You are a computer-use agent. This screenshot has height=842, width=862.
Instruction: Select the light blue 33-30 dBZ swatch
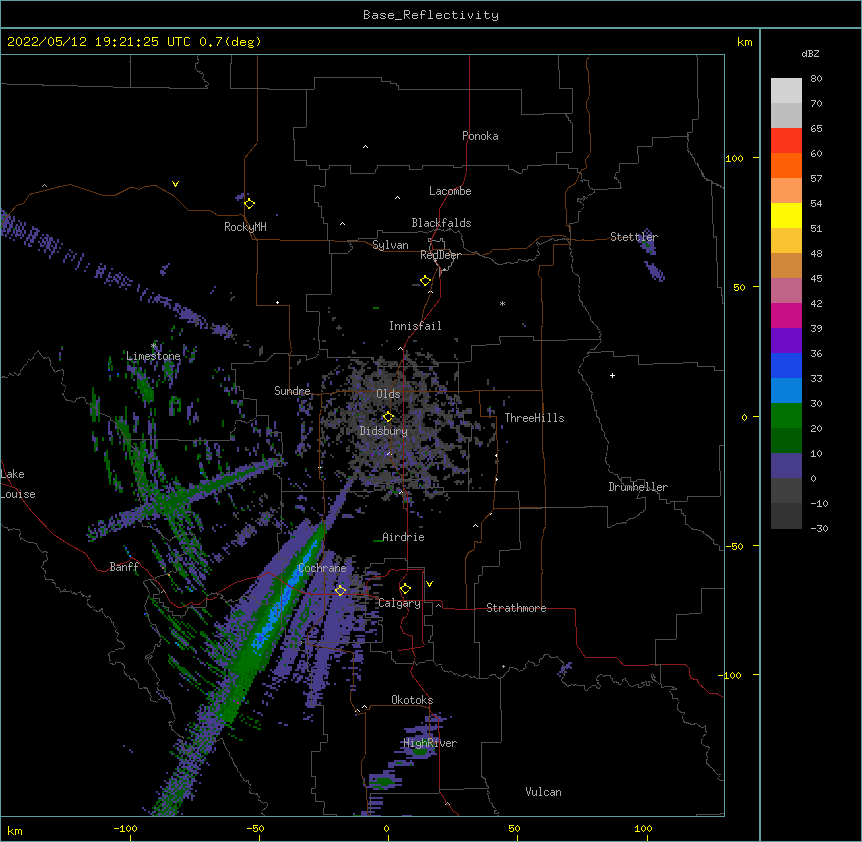pos(786,390)
